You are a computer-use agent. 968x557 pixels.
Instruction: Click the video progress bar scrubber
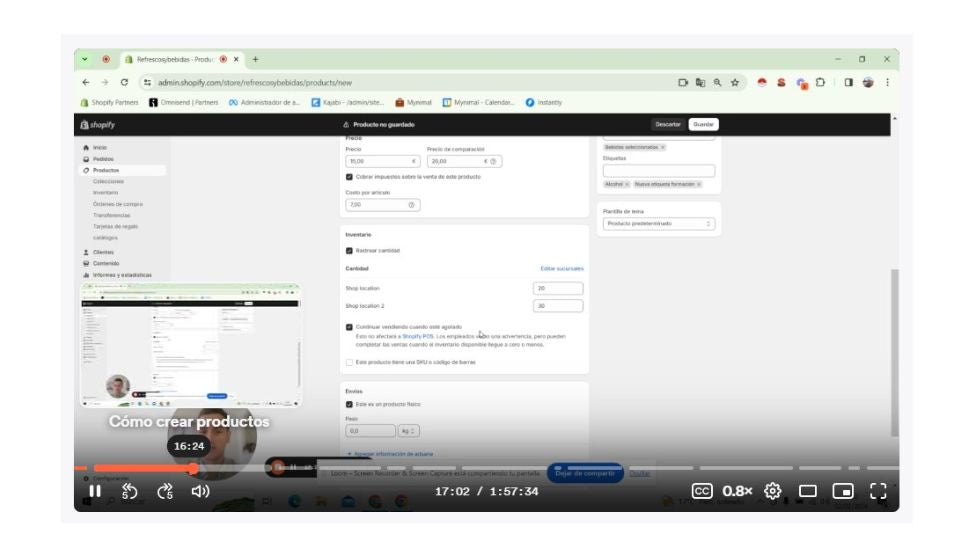pyautogui.click(x=193, y=468)
